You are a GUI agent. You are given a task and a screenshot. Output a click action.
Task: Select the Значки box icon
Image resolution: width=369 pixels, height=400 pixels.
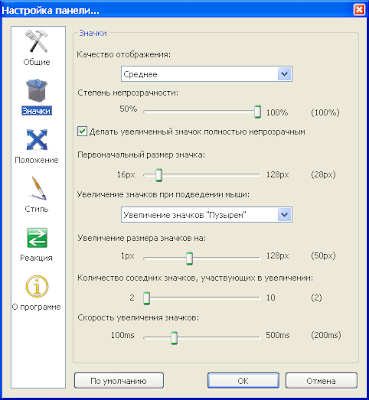(x=37, y=90)
